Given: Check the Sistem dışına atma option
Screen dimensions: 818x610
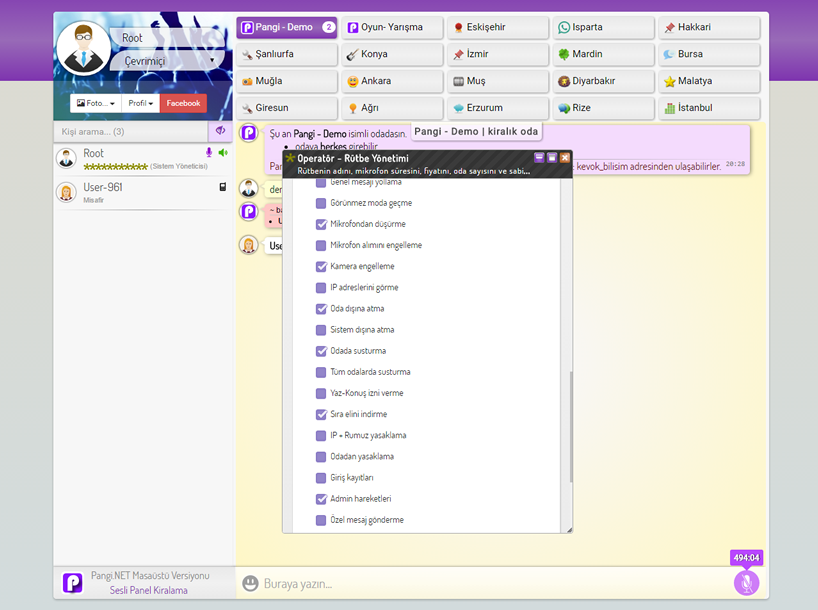Looking at the screenshot, I should click(x=321, y=330).
